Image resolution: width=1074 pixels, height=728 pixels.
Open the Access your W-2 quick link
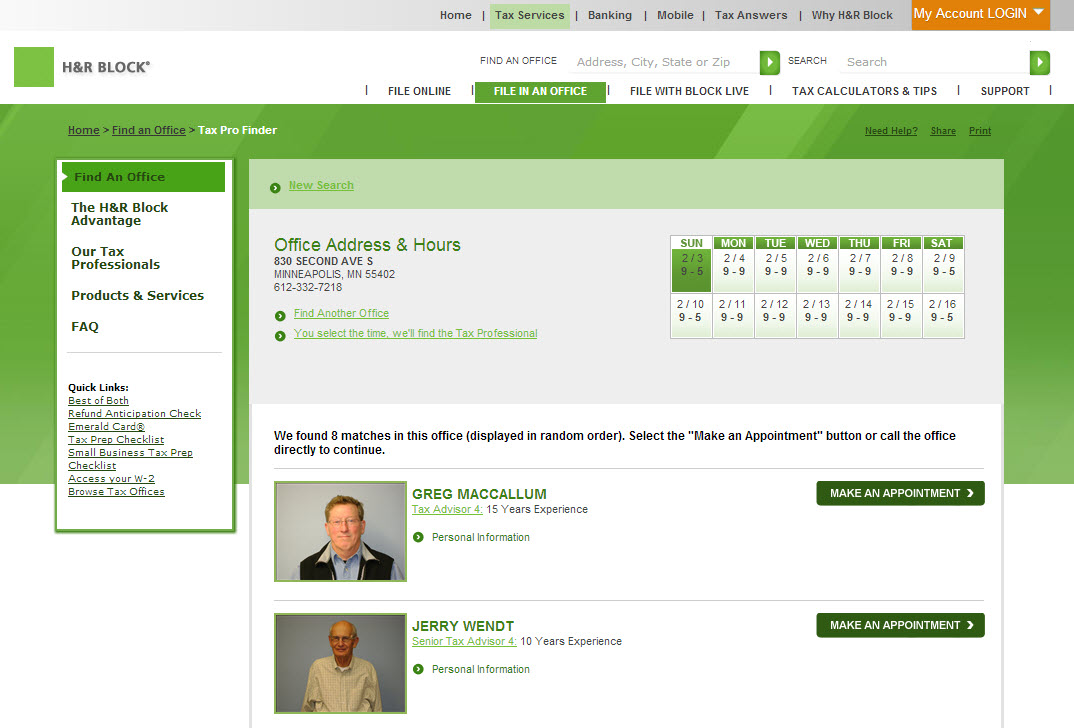point(111,479)
